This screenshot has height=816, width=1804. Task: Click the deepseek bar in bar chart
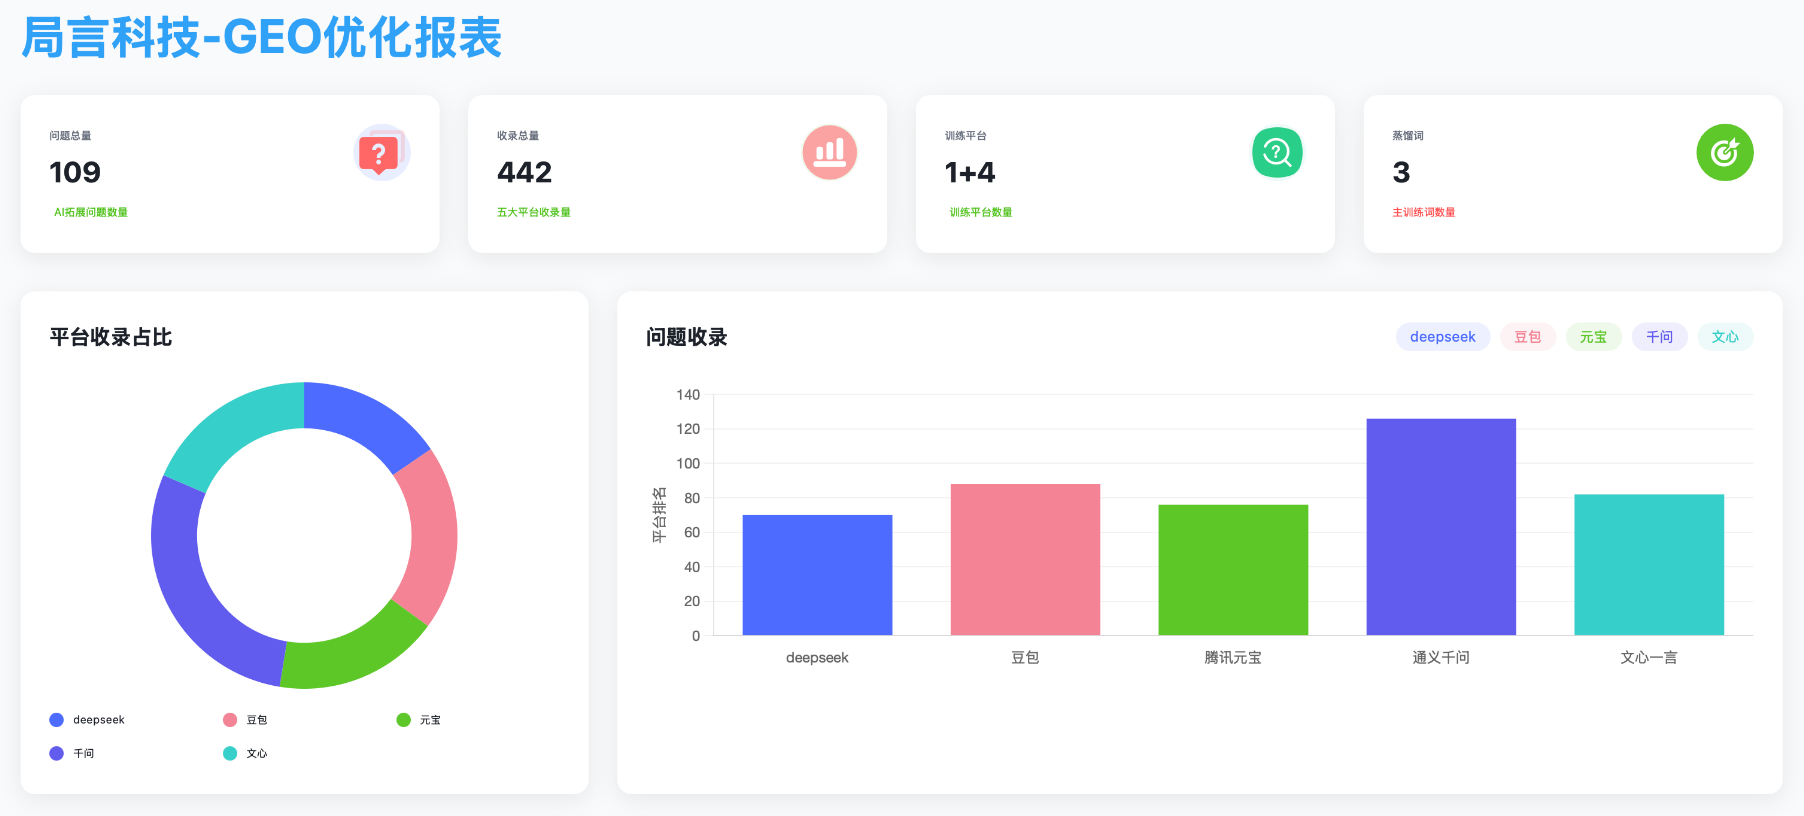point(817,575)
